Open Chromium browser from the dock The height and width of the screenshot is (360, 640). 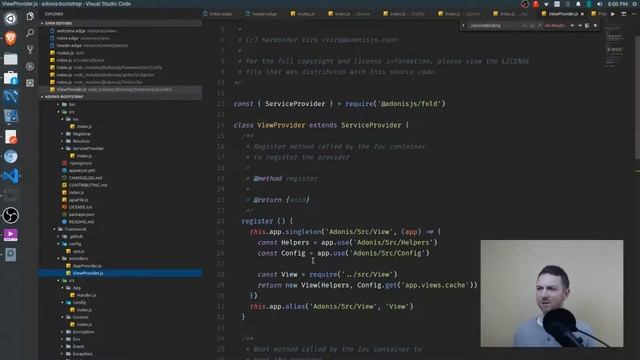pos(11,156)
